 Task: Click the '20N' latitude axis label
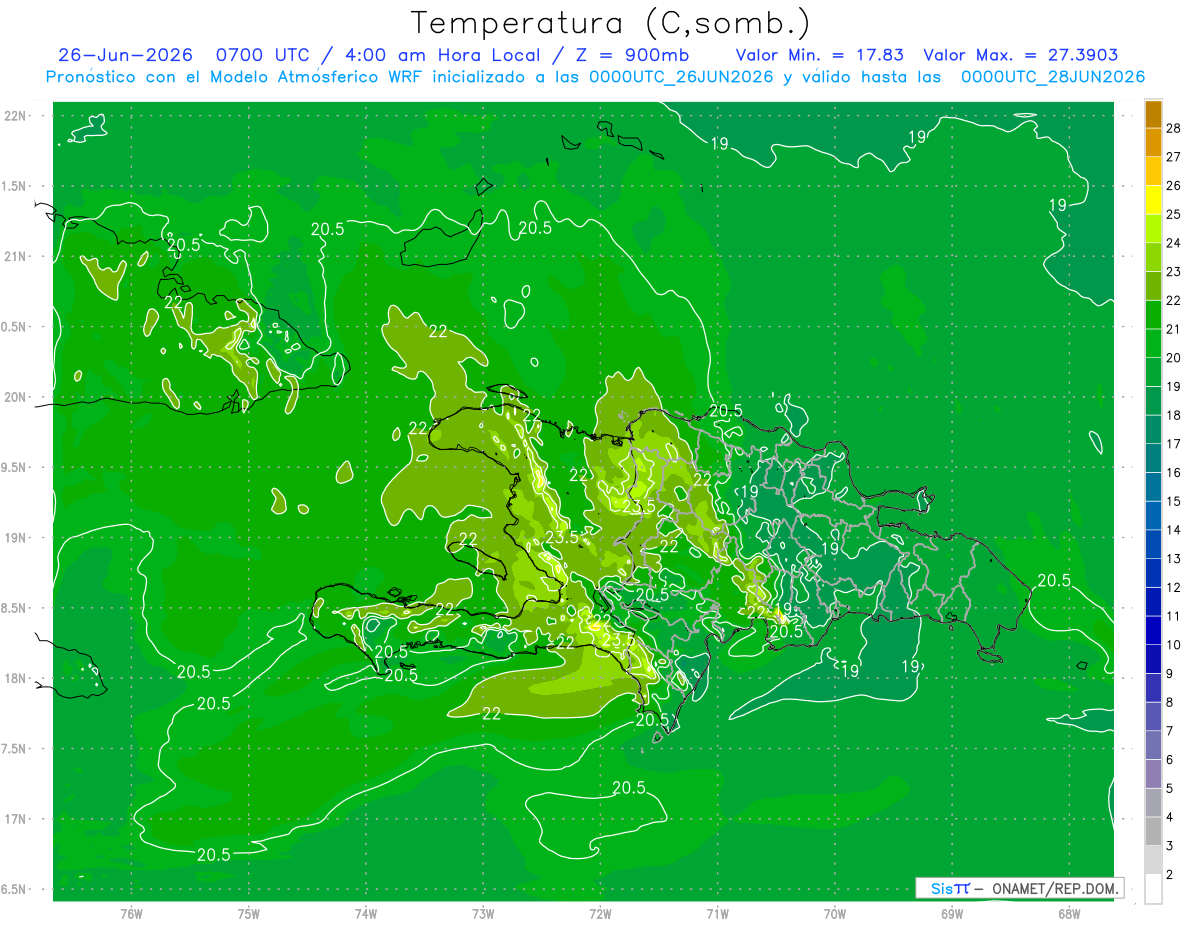16,397
